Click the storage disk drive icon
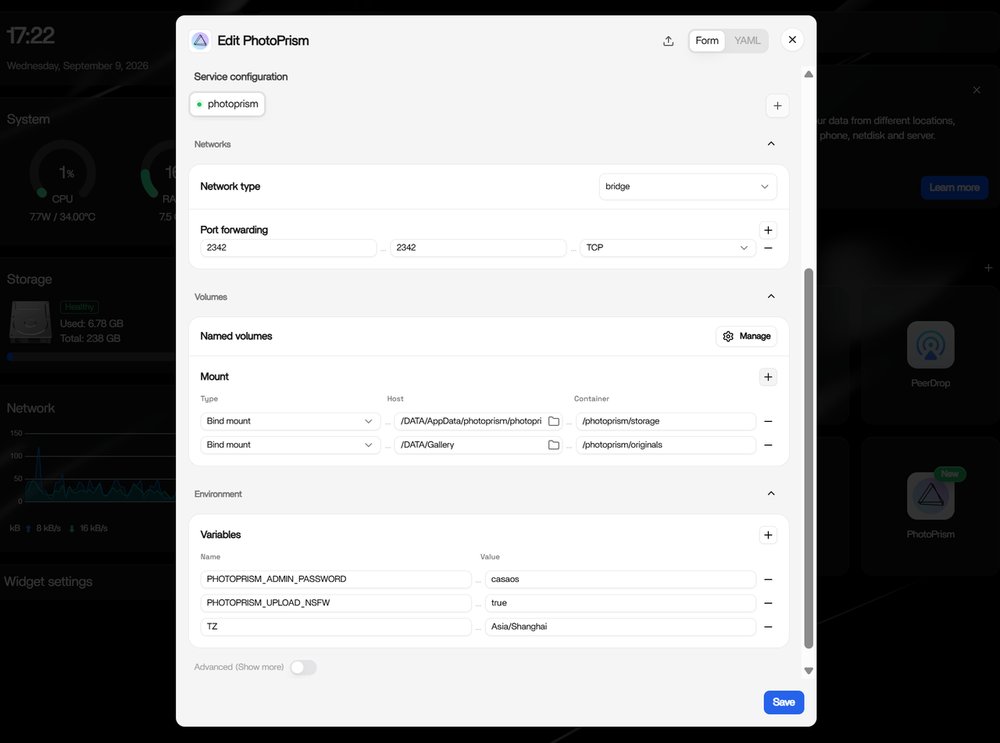 click(x=30, y=322)
